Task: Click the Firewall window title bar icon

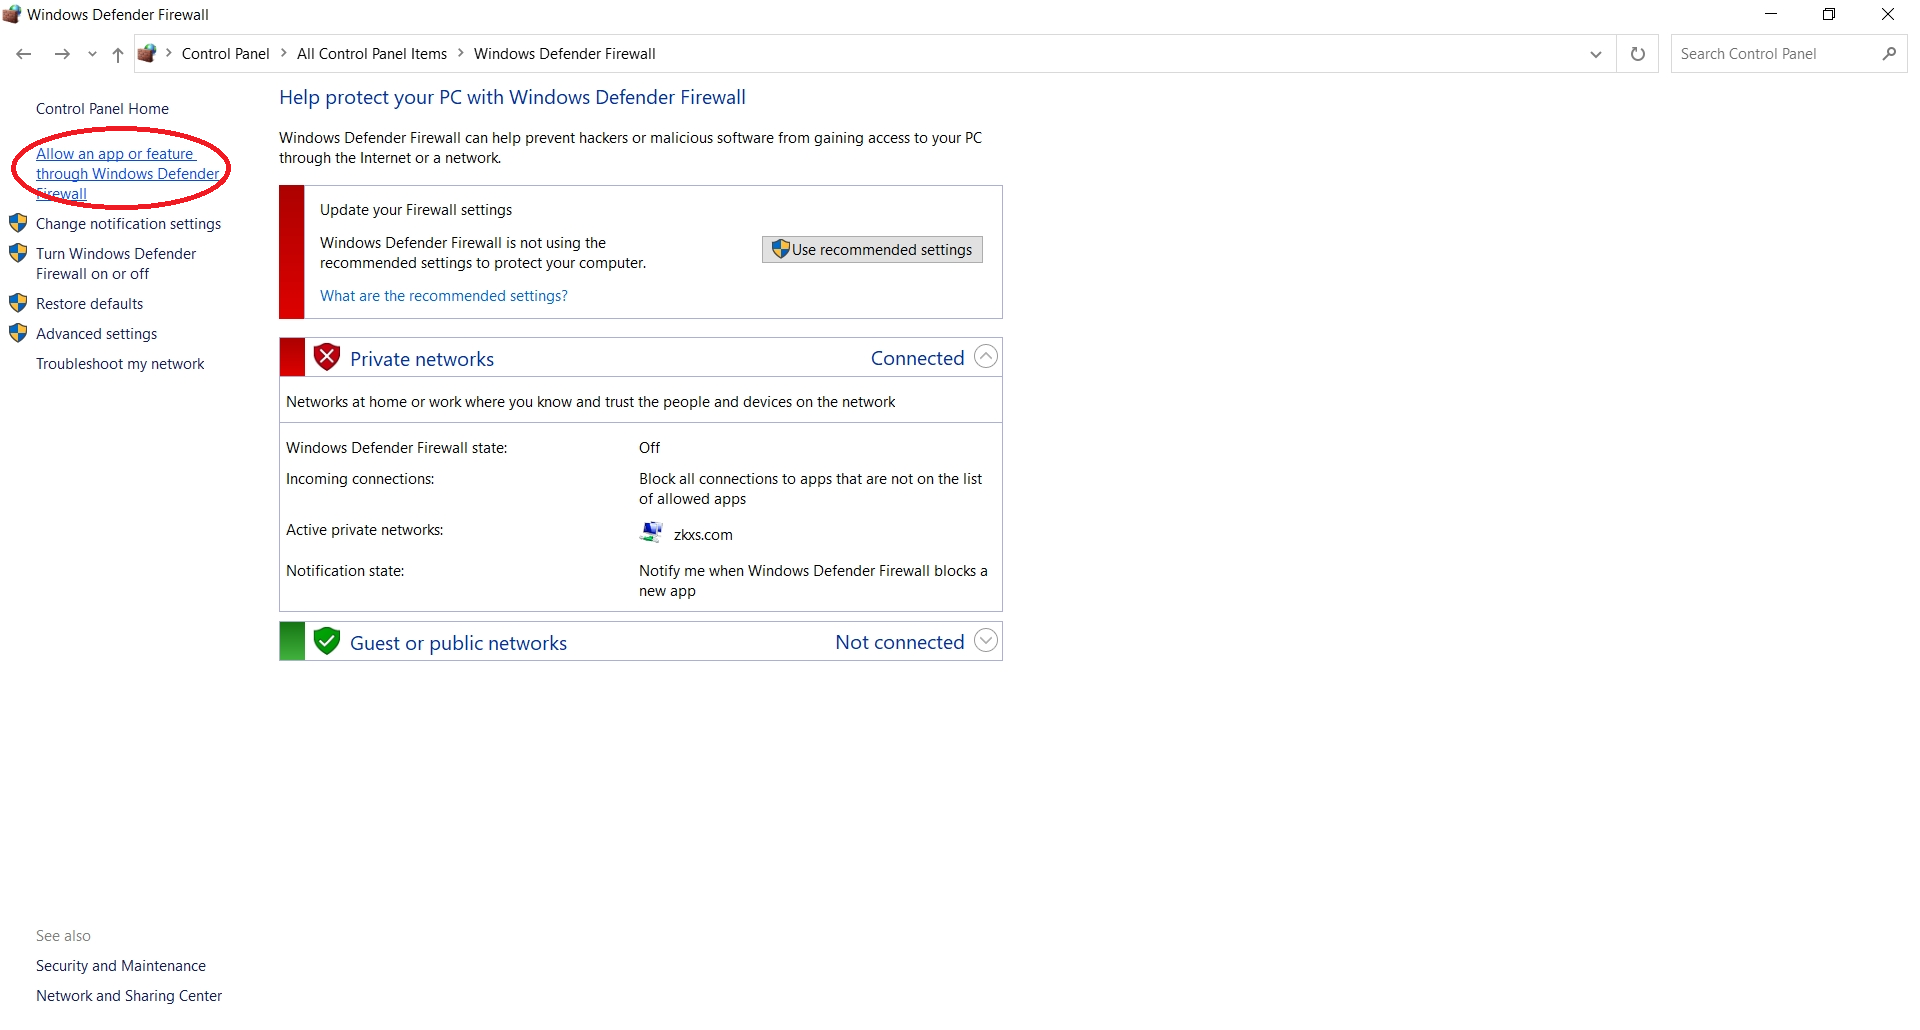Action: [x=12, y=14]
